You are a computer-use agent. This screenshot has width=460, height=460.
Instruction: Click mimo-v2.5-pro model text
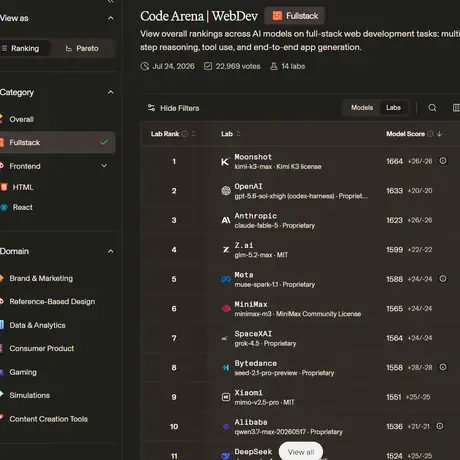pyautogui.click(x=257, y=402)
